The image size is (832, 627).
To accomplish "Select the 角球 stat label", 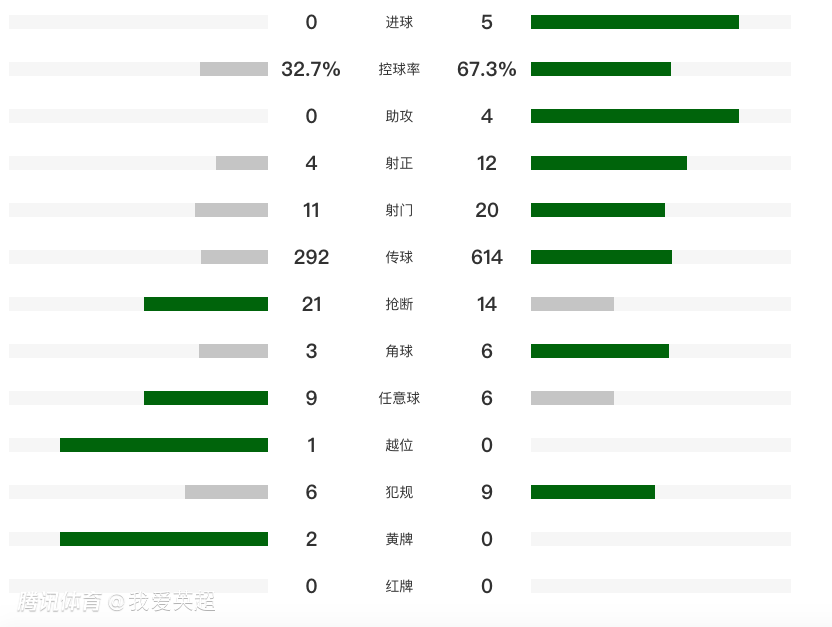I will click(399, 351).
